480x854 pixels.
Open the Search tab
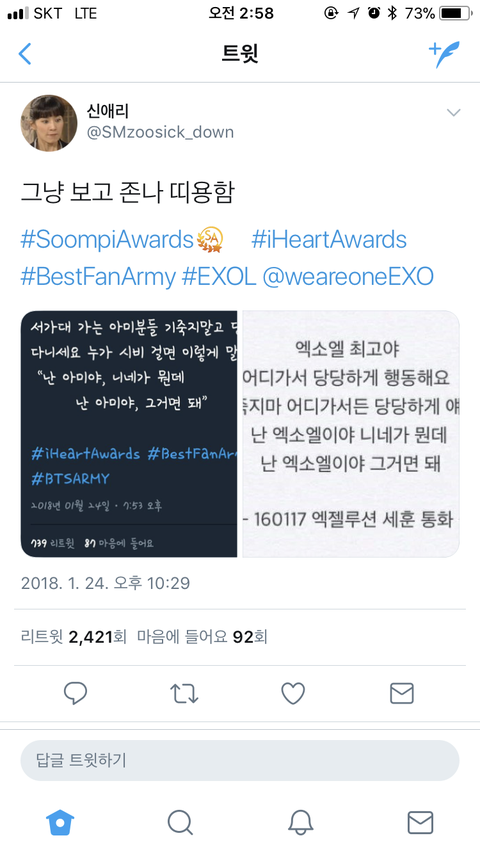click(x=180, y=822)
